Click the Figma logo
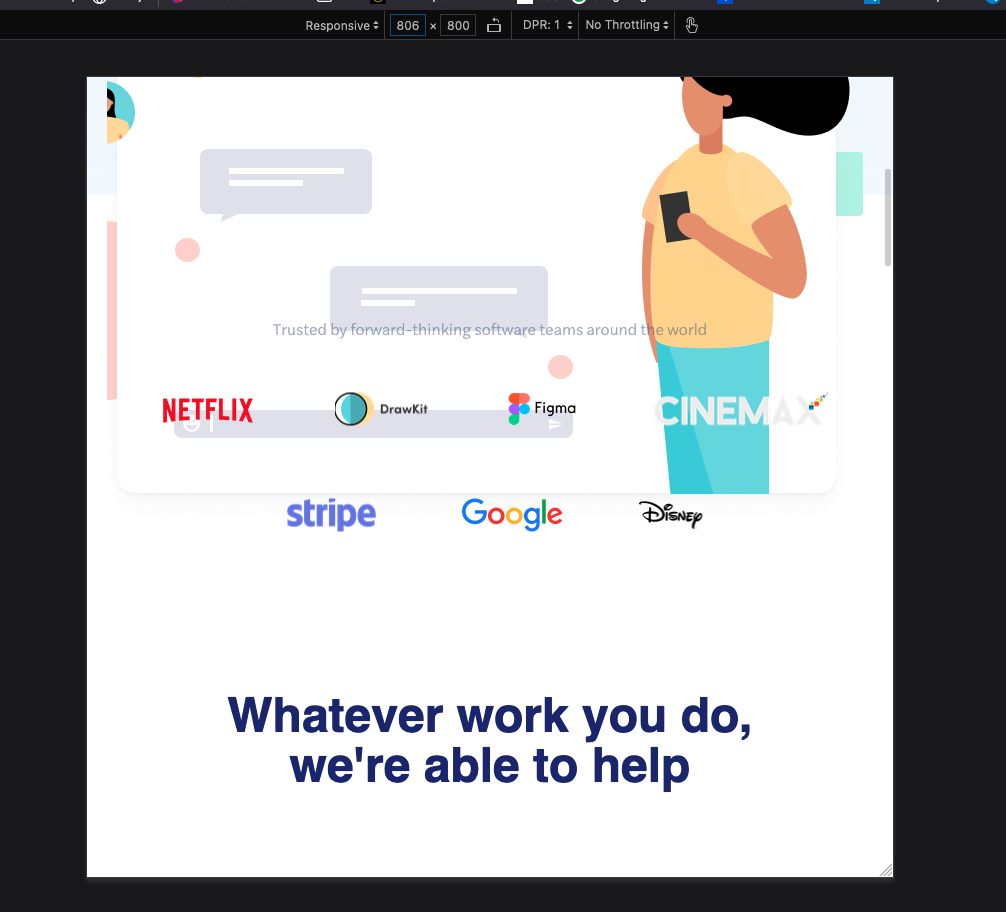This screenshot has width=1006, height=912. [542, 408]
